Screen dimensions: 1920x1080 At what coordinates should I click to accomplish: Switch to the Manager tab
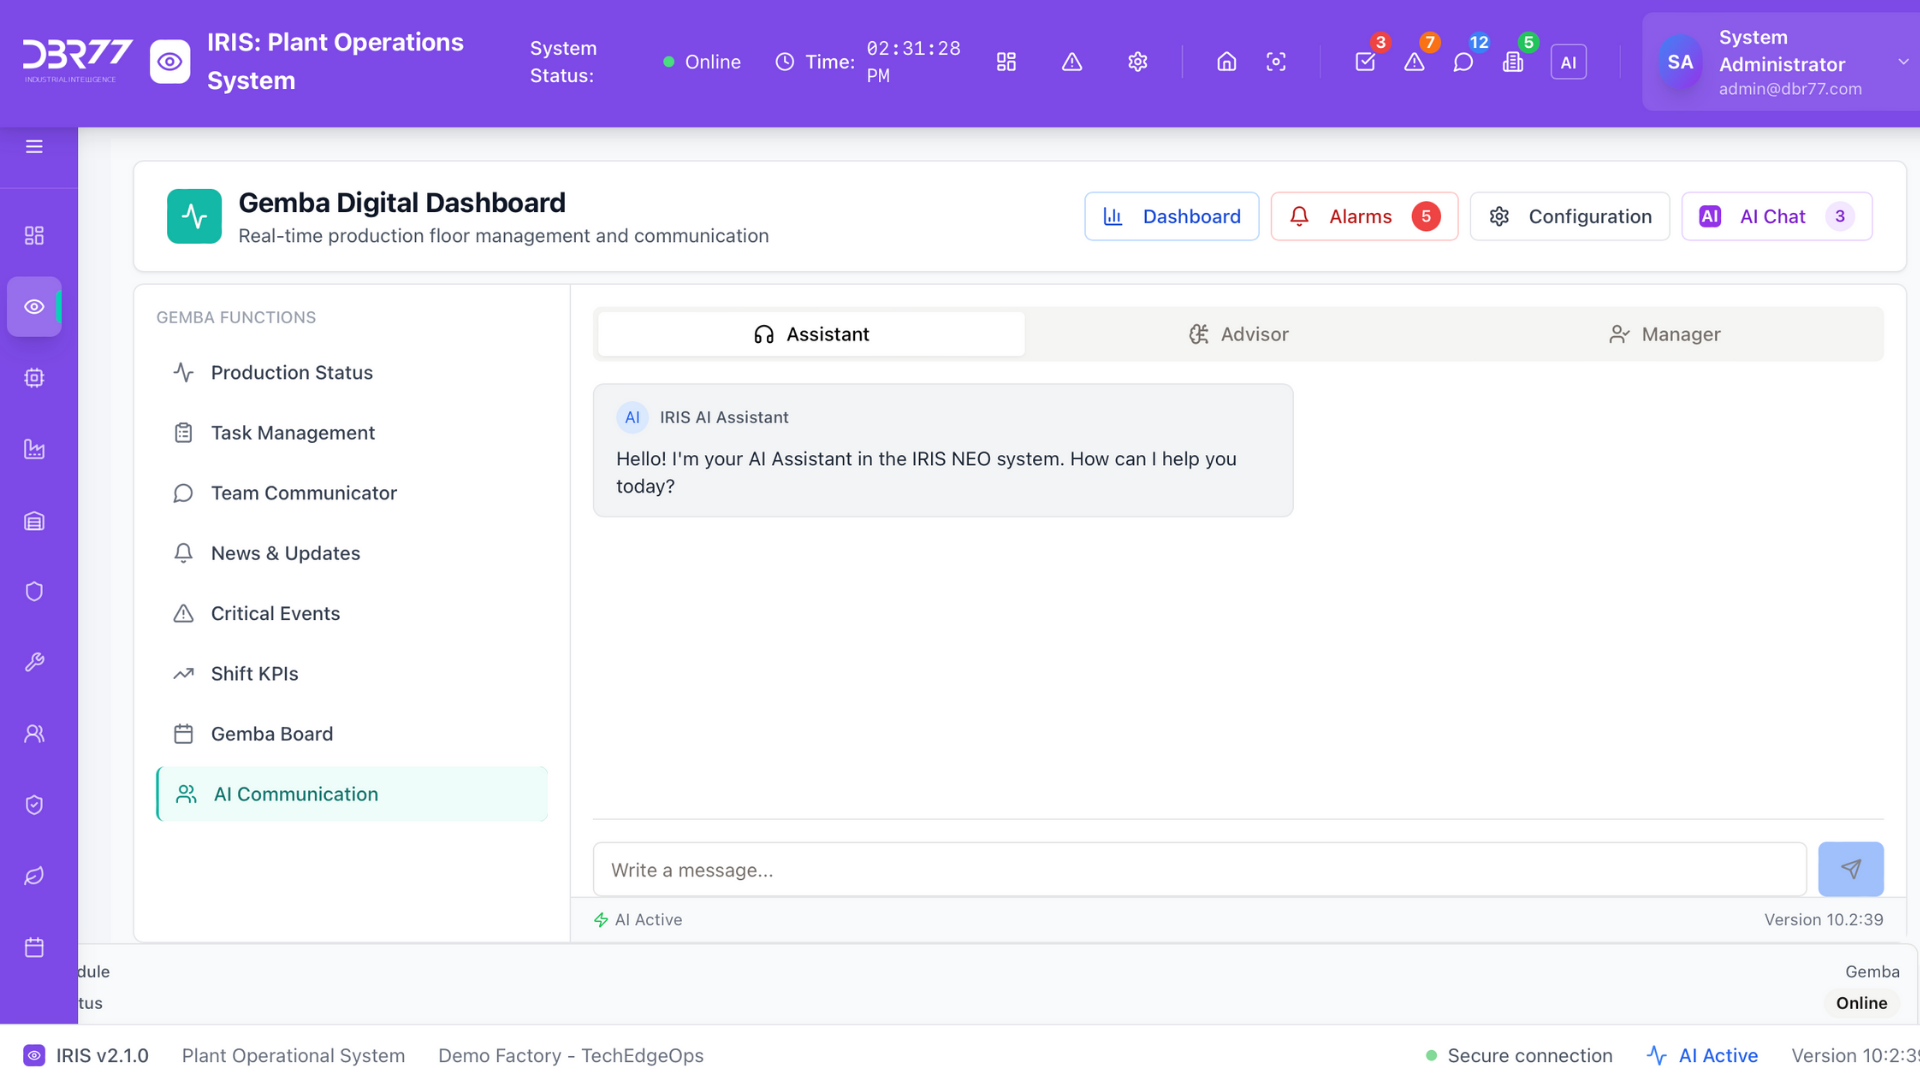[1664, 334]
